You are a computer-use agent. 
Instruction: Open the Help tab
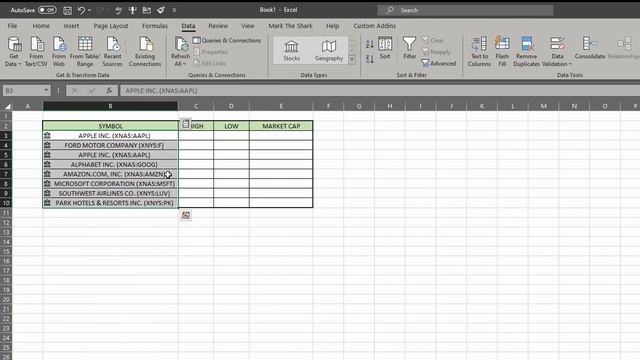(333, 26)
